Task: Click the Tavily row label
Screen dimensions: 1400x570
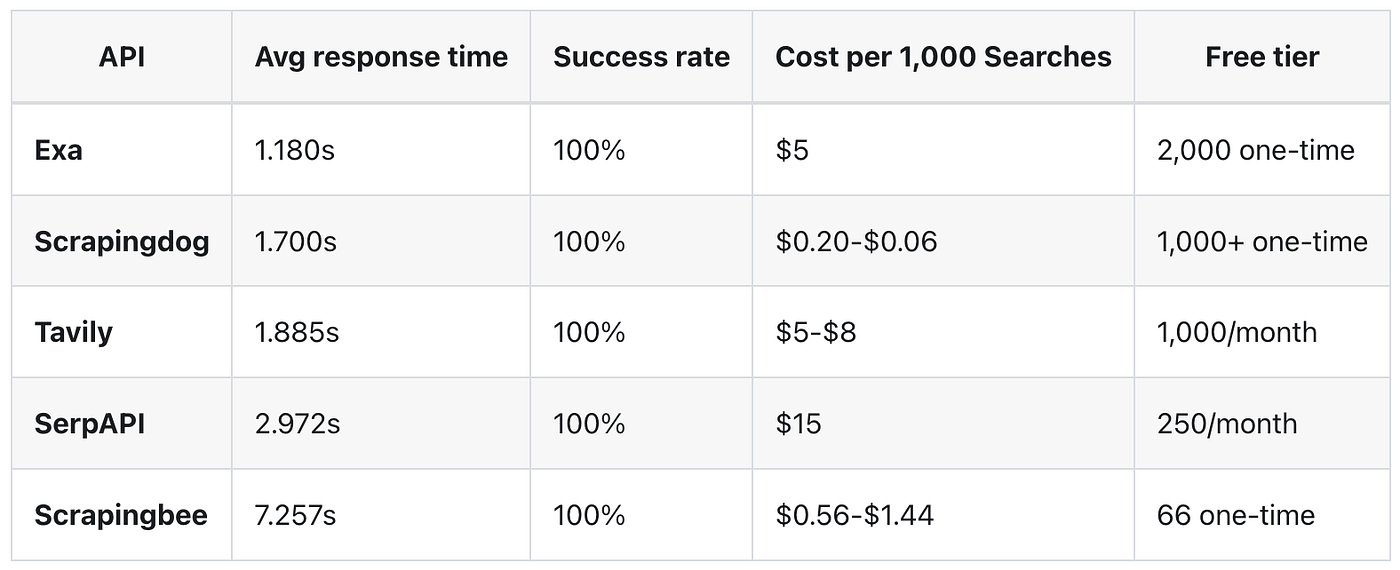Action: pyautogui.click(x=73, y=332)
